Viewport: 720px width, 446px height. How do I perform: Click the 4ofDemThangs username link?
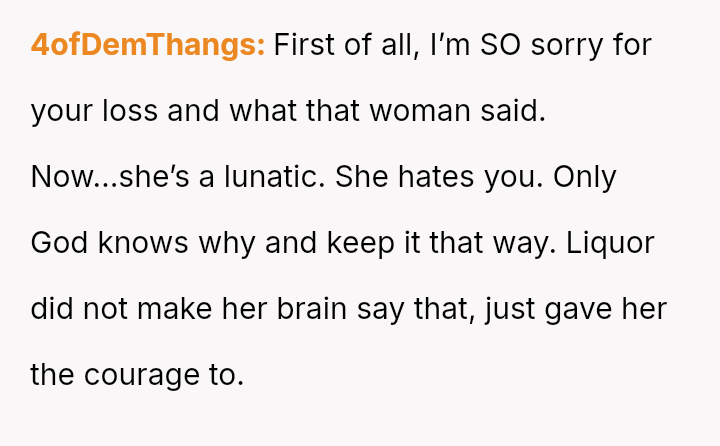(148, 45)
